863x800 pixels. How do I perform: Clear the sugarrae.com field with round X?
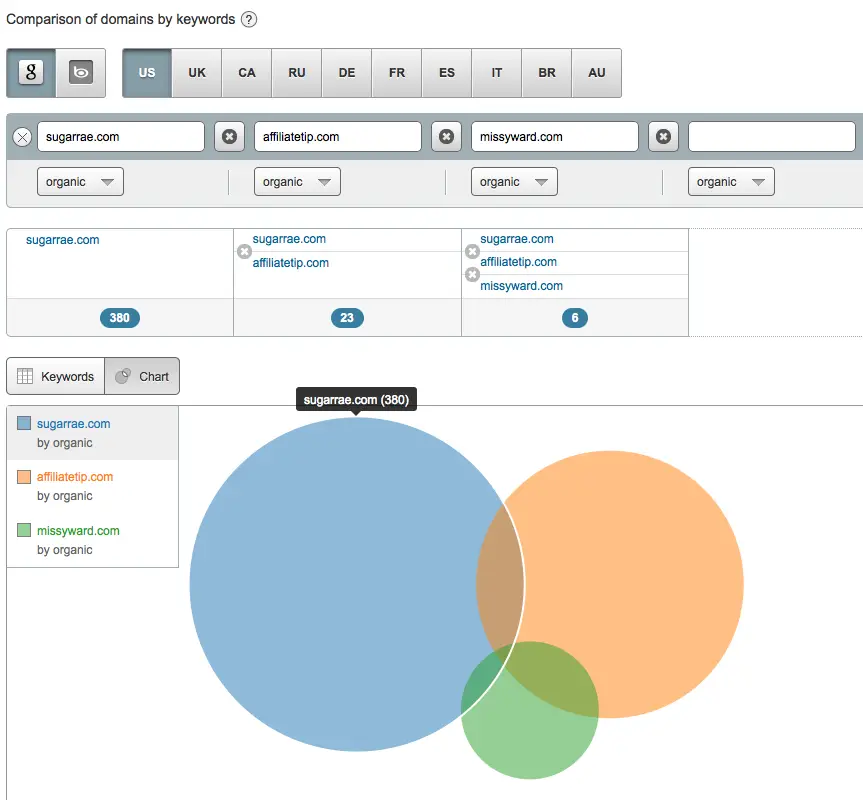[23, 137]
